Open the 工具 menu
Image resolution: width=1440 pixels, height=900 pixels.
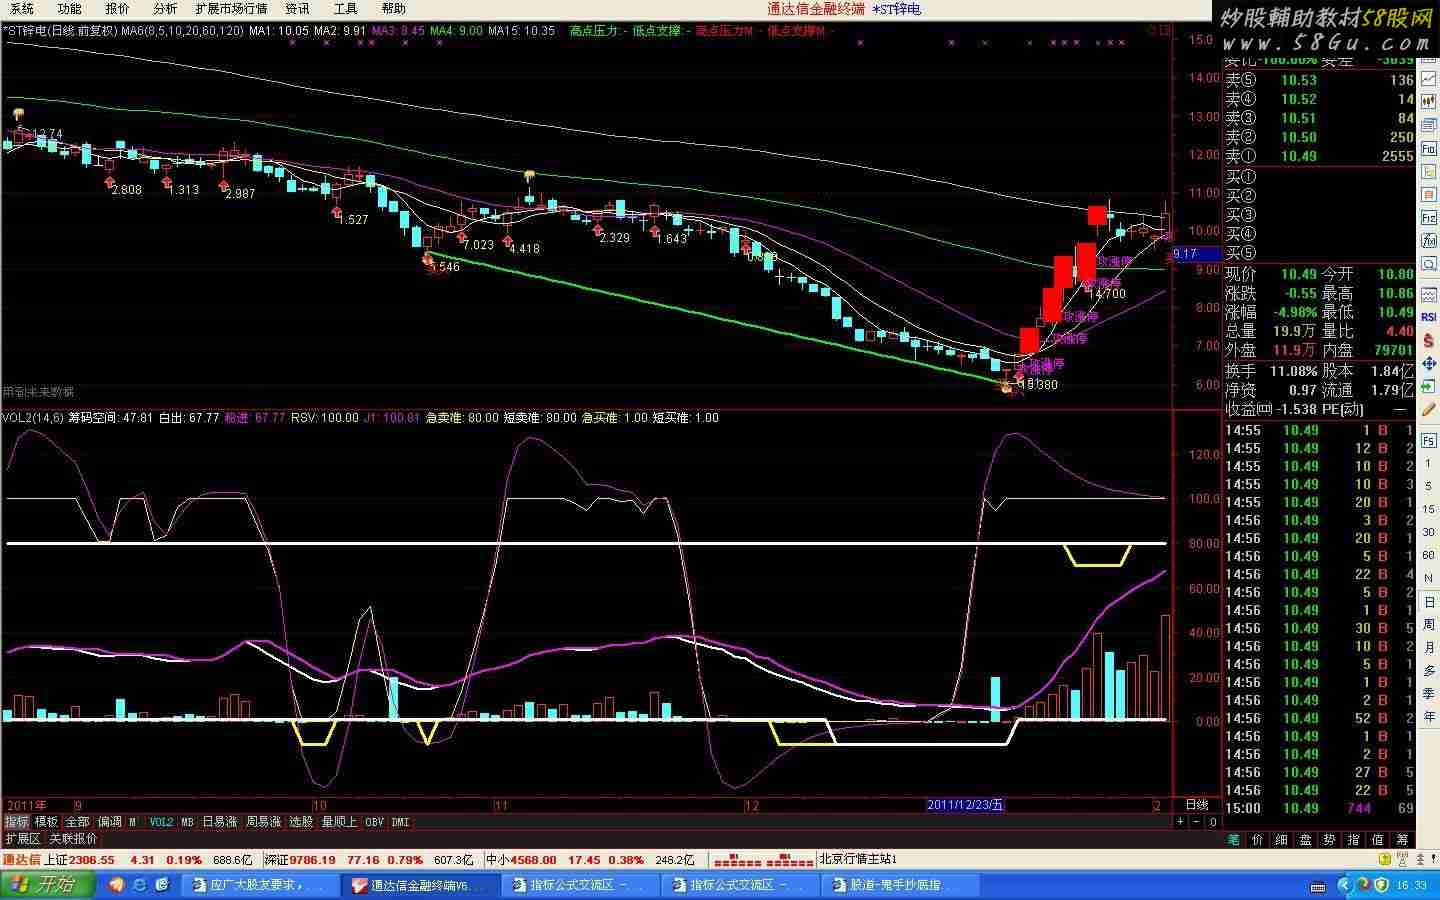(345, 8)
